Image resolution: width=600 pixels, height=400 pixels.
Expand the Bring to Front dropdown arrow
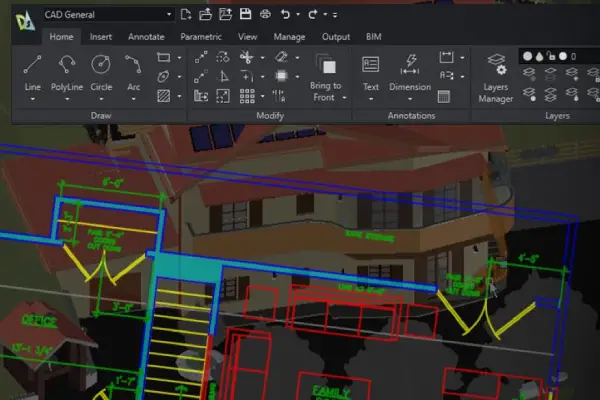[344, 98]
